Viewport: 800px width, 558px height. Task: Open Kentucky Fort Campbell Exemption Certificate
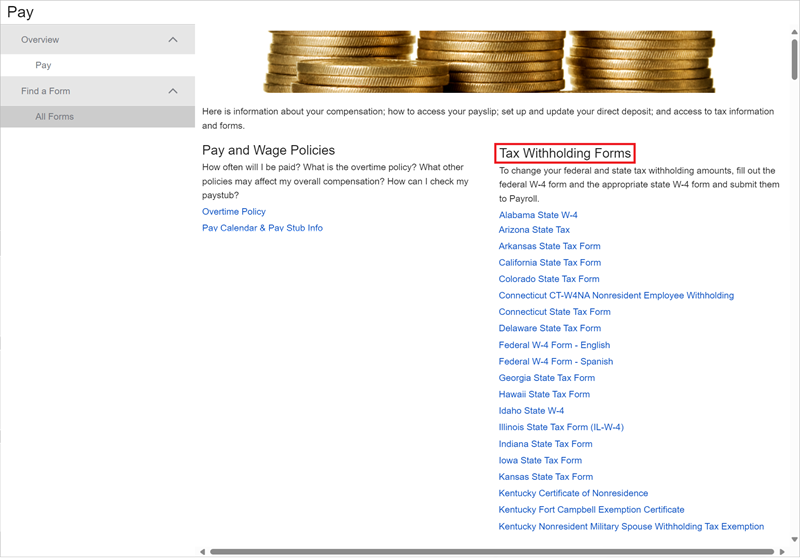coord(592,510)
